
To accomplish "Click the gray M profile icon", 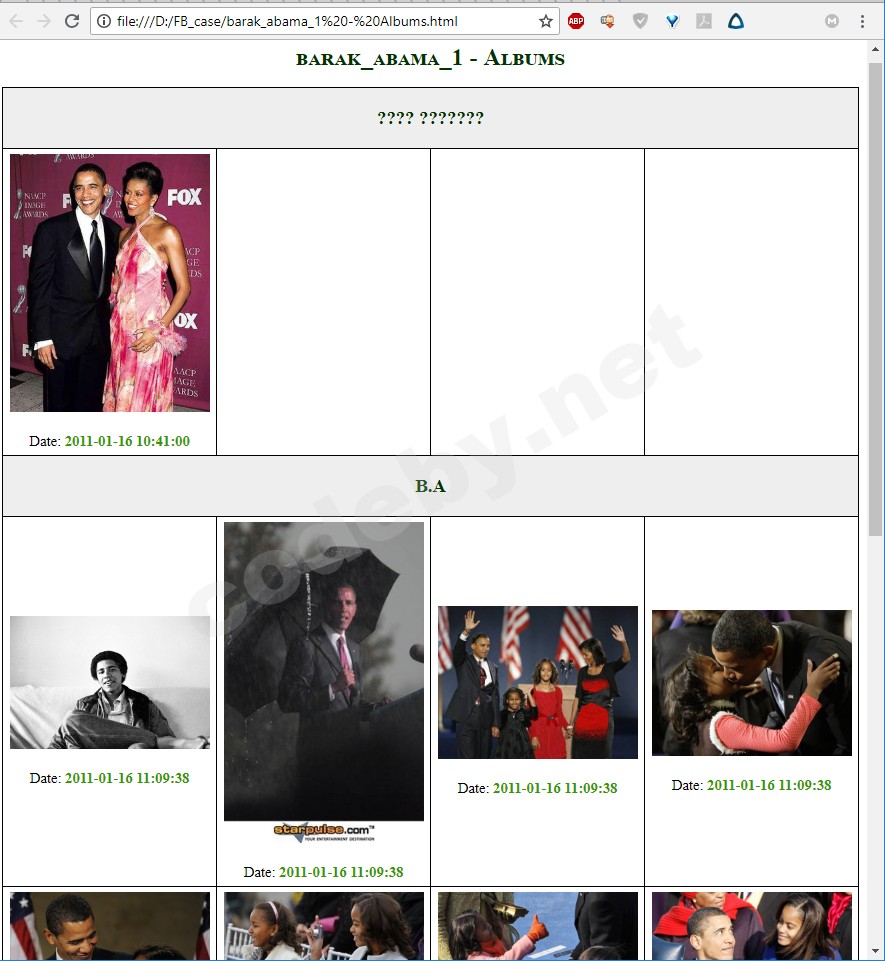I will (832, 21).
